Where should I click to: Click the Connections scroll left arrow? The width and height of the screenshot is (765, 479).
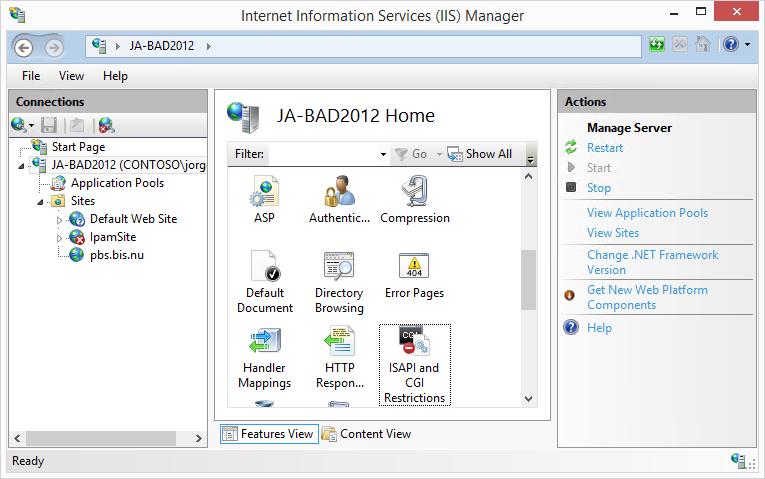click(x=17, y=438)
